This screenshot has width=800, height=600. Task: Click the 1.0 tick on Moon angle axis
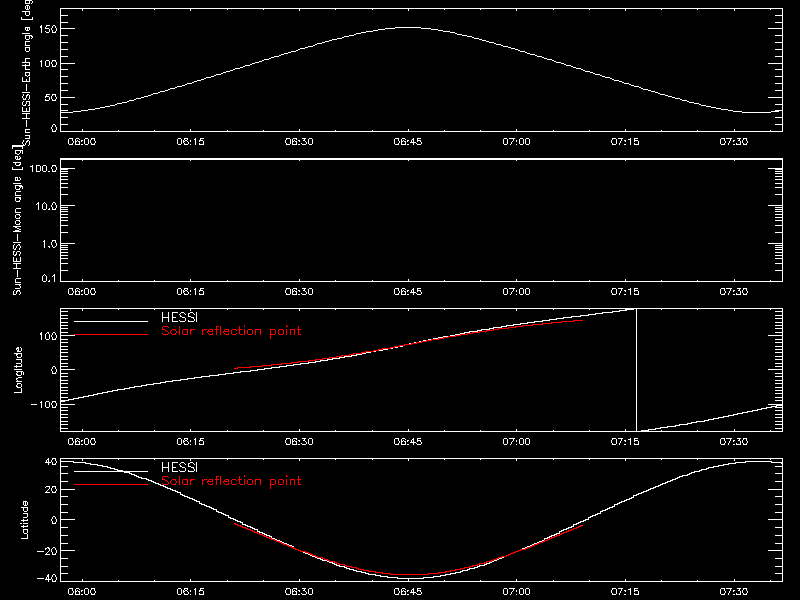point(49,244)
